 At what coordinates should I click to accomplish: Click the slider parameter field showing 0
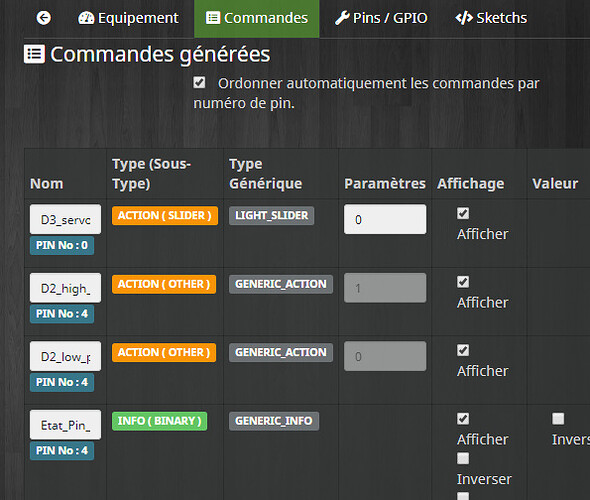pos(385,219)
